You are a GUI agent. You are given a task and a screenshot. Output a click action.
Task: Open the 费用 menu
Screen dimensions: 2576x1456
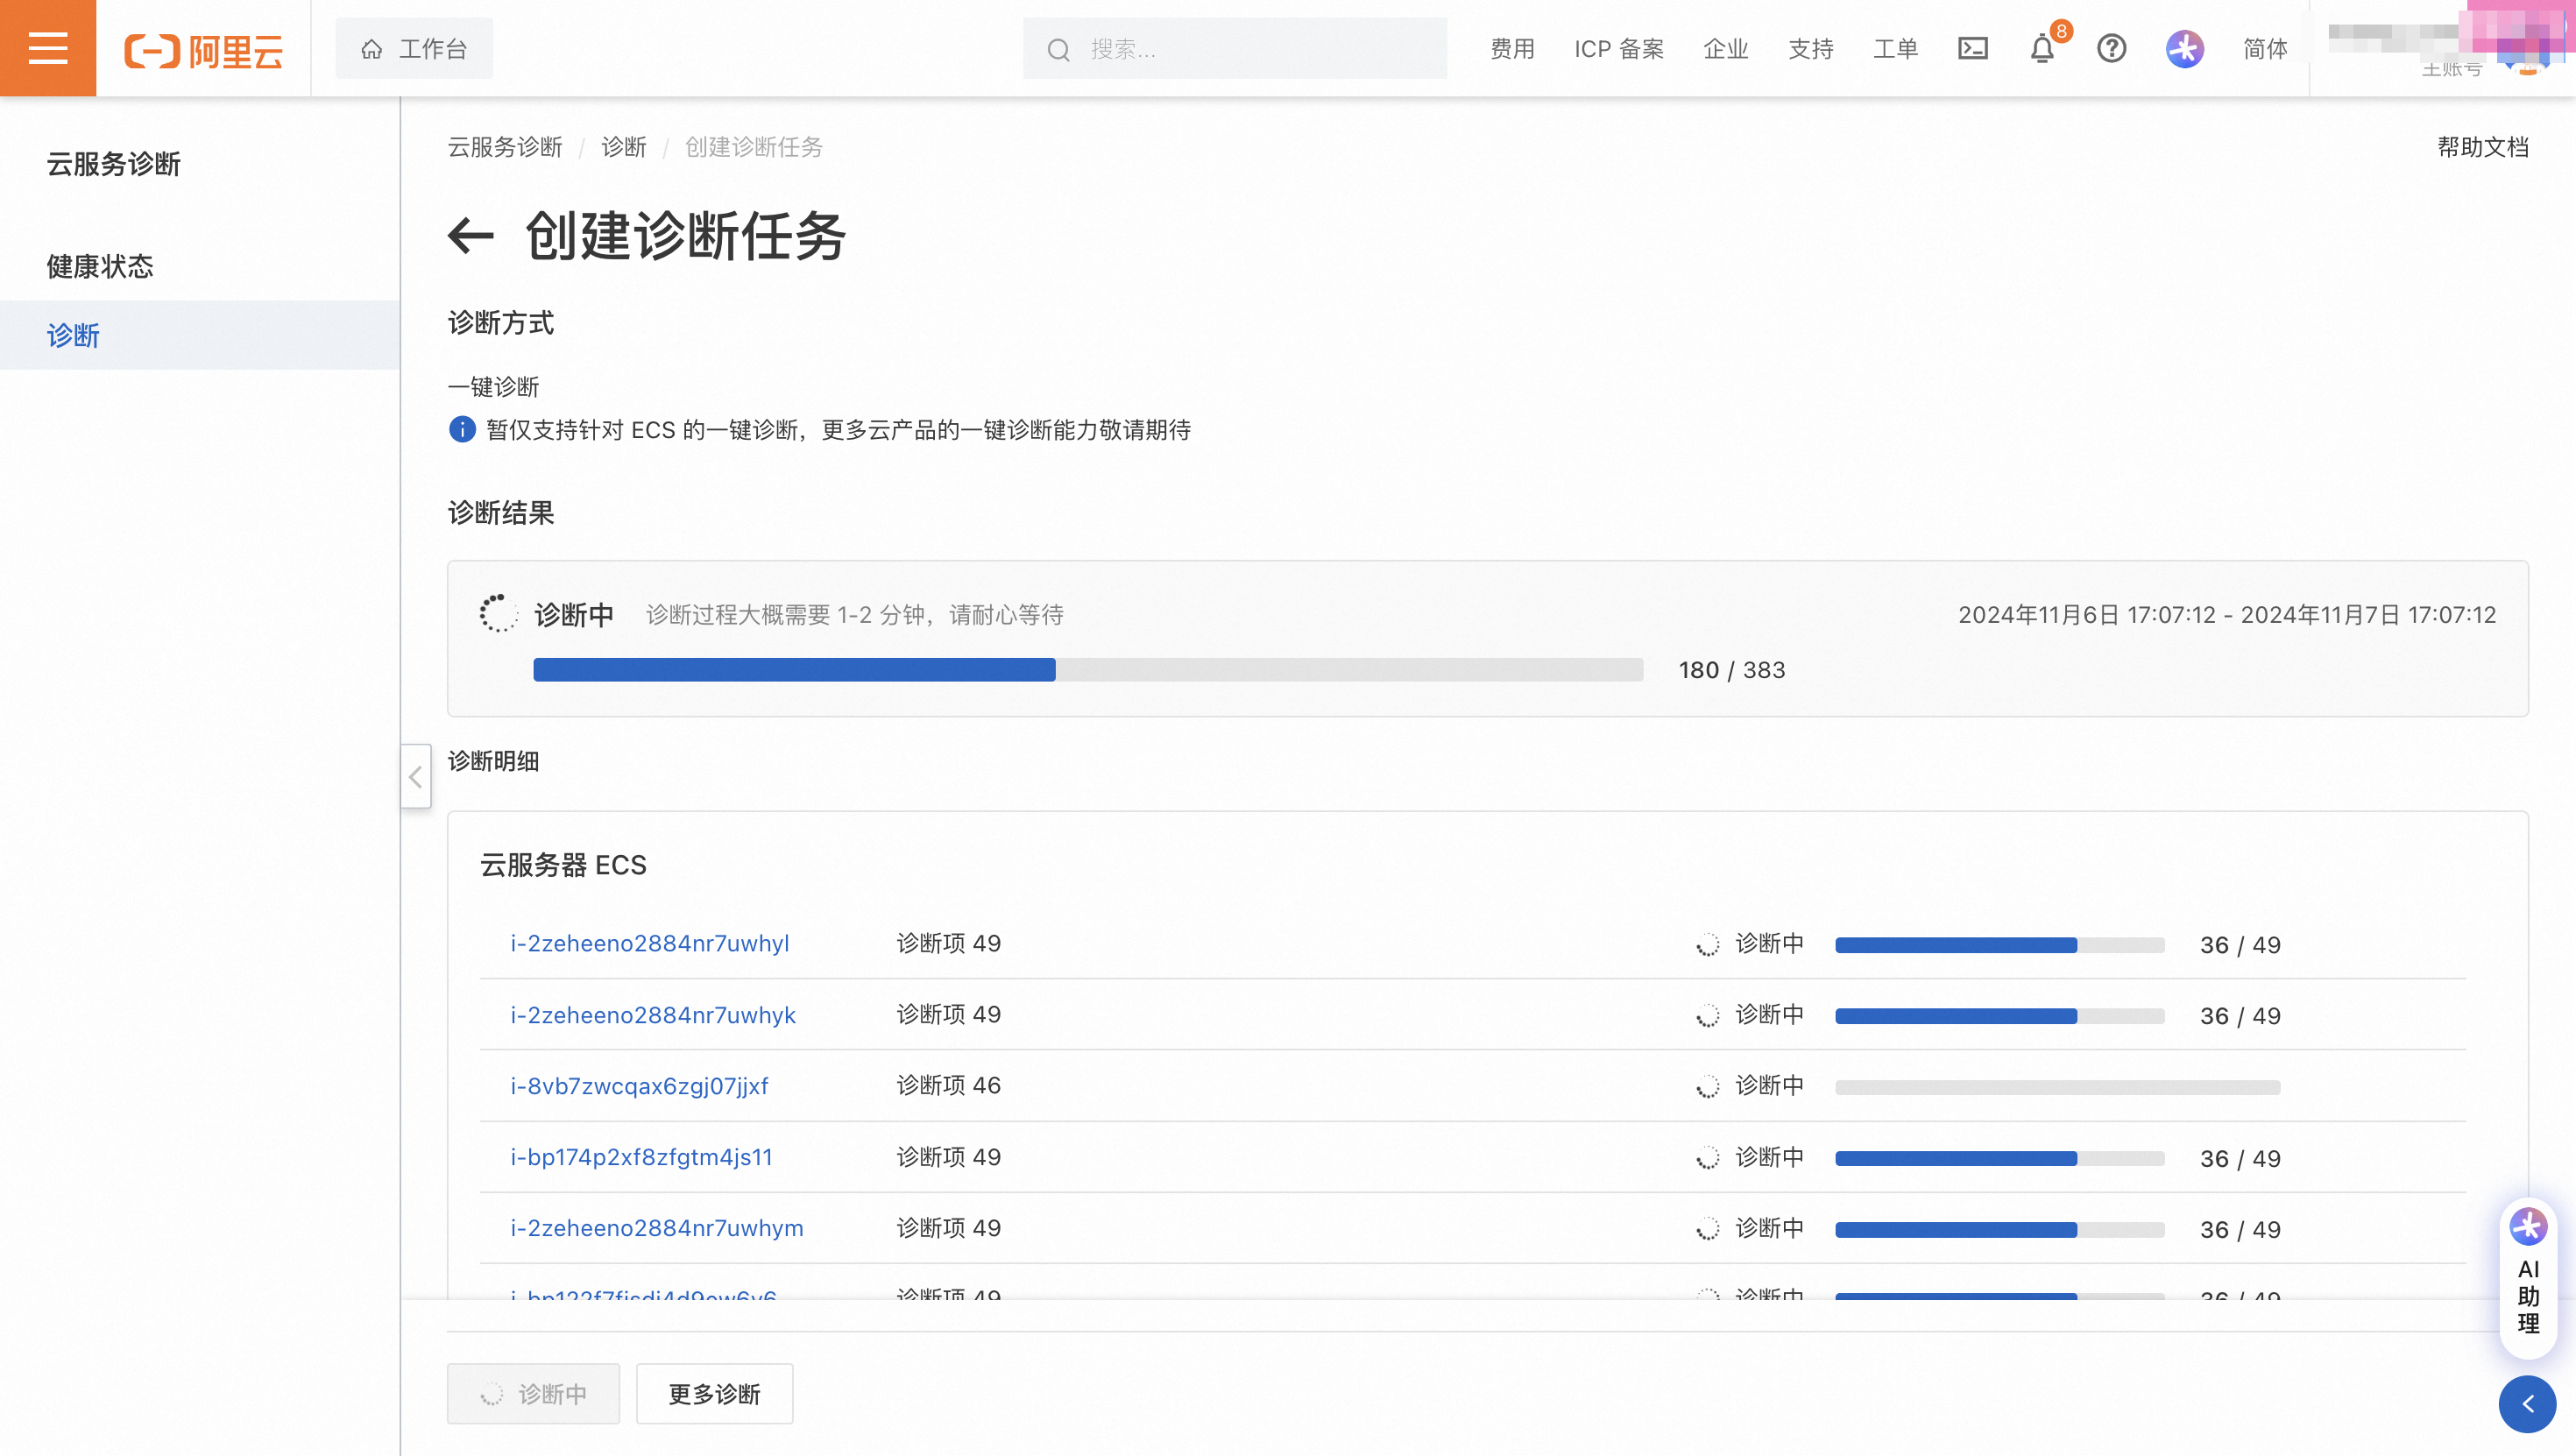1512,48
